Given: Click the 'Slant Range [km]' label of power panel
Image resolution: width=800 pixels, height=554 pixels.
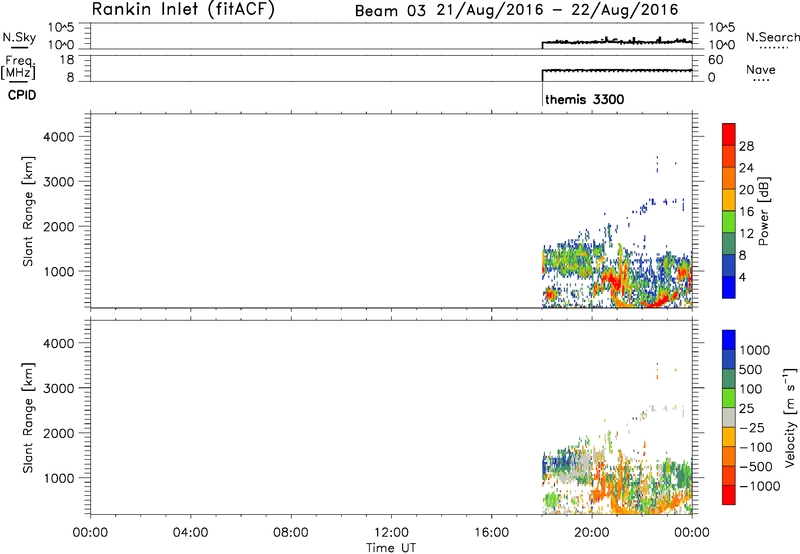Looking at the screenshot, I should coord(28,211).
